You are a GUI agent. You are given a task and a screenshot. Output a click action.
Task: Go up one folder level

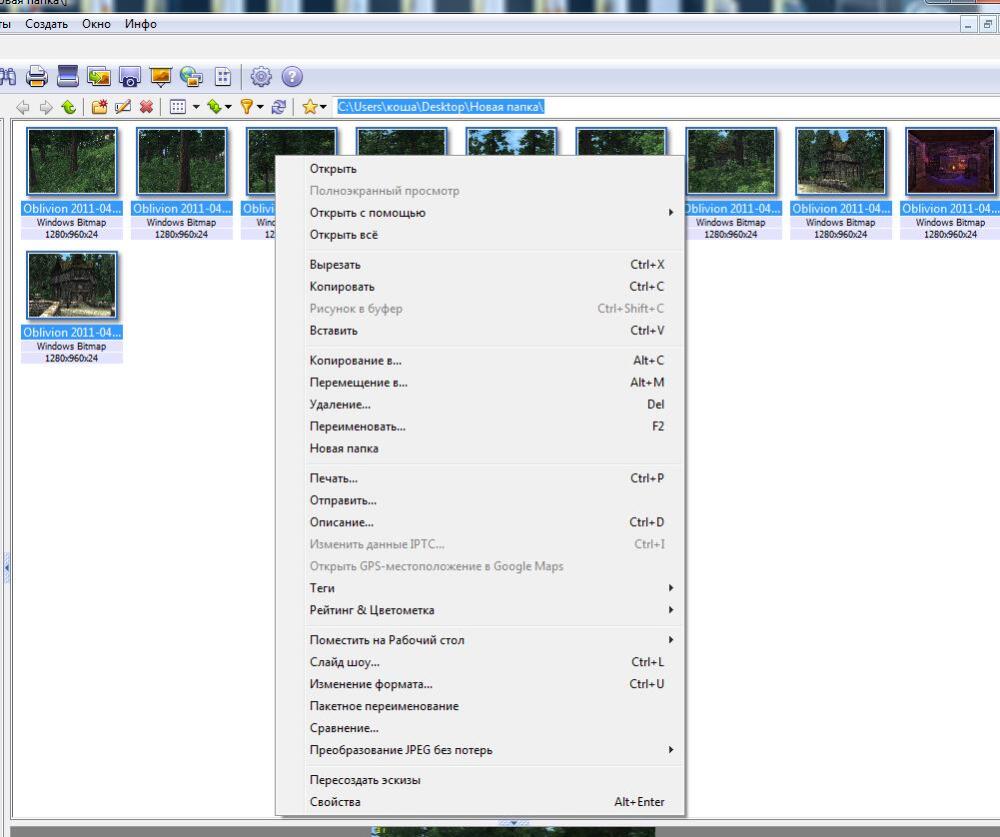coord(69,107)
